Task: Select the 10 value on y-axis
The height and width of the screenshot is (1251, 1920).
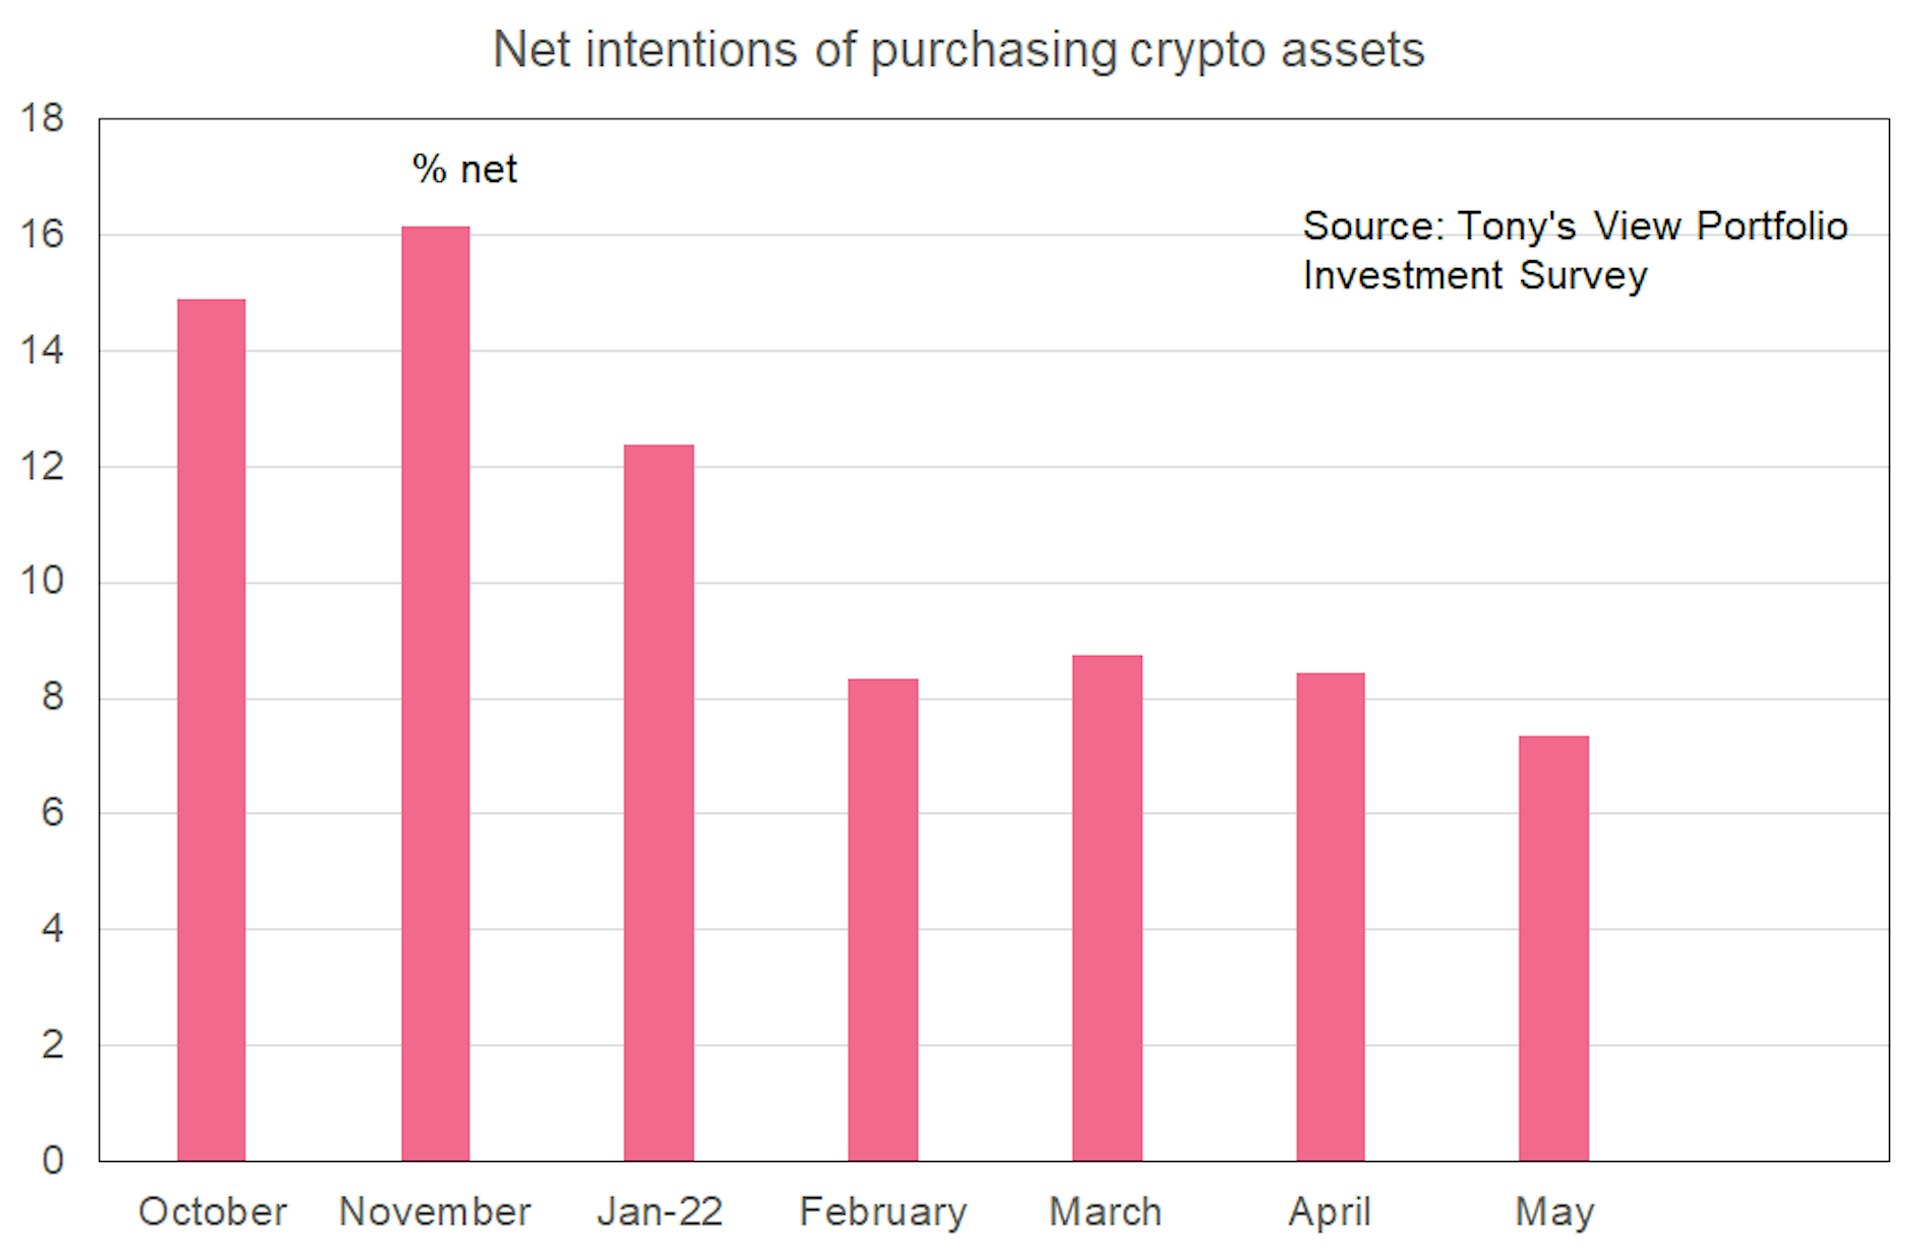Action: coord(42,581)
